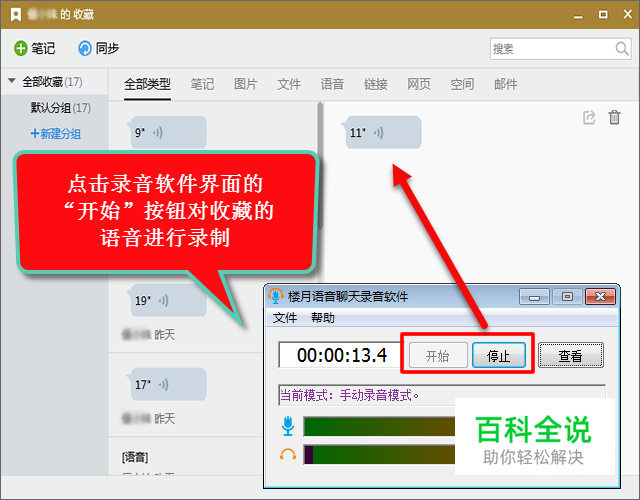Switch to the 全部类型 tab
640x500 pixels.
click(147, 84)
